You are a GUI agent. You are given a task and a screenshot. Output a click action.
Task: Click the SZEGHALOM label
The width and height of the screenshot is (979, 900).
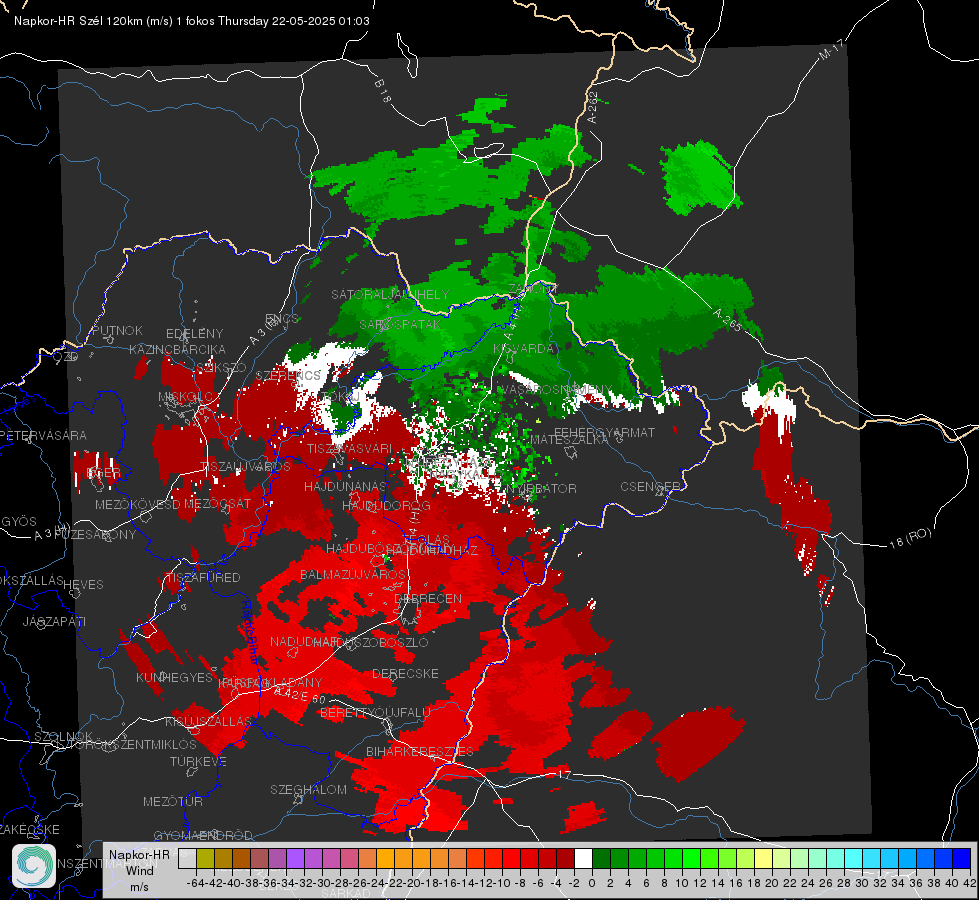[x=308, y=789]
